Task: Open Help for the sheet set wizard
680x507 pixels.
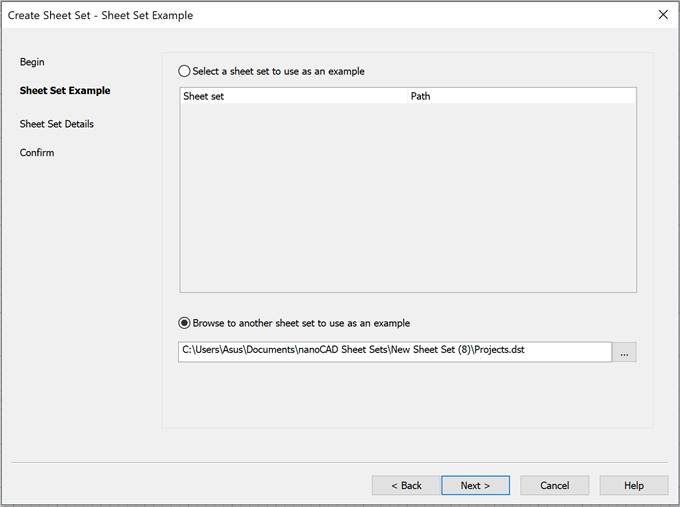Action: pos(634,485)
